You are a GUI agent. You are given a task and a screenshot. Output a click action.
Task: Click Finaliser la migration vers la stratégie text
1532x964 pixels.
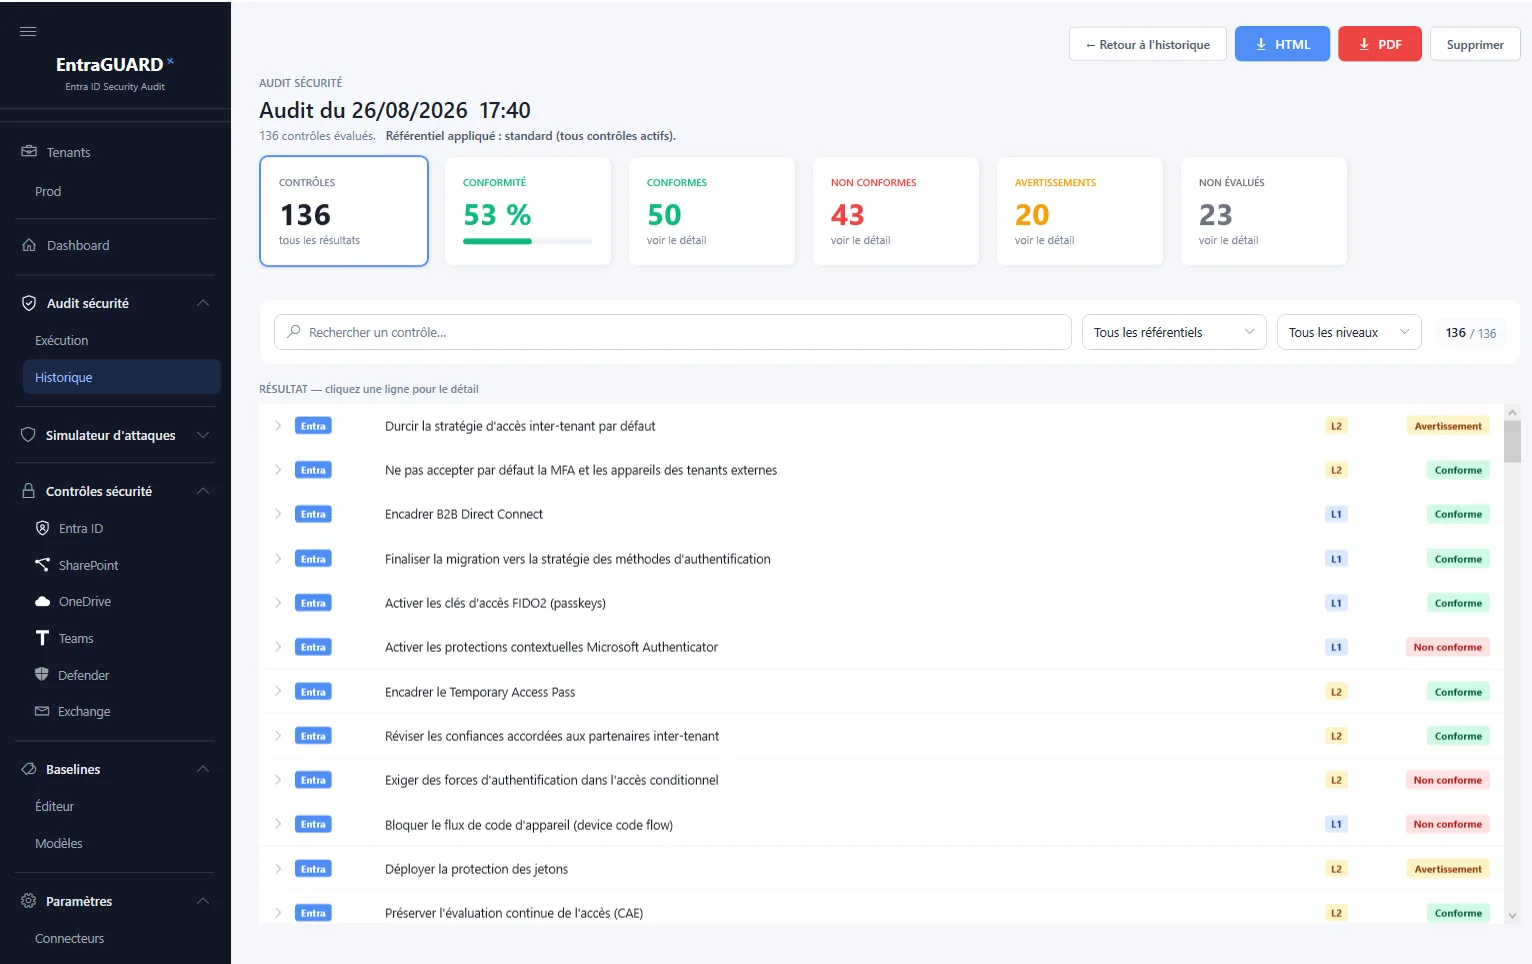577,559
